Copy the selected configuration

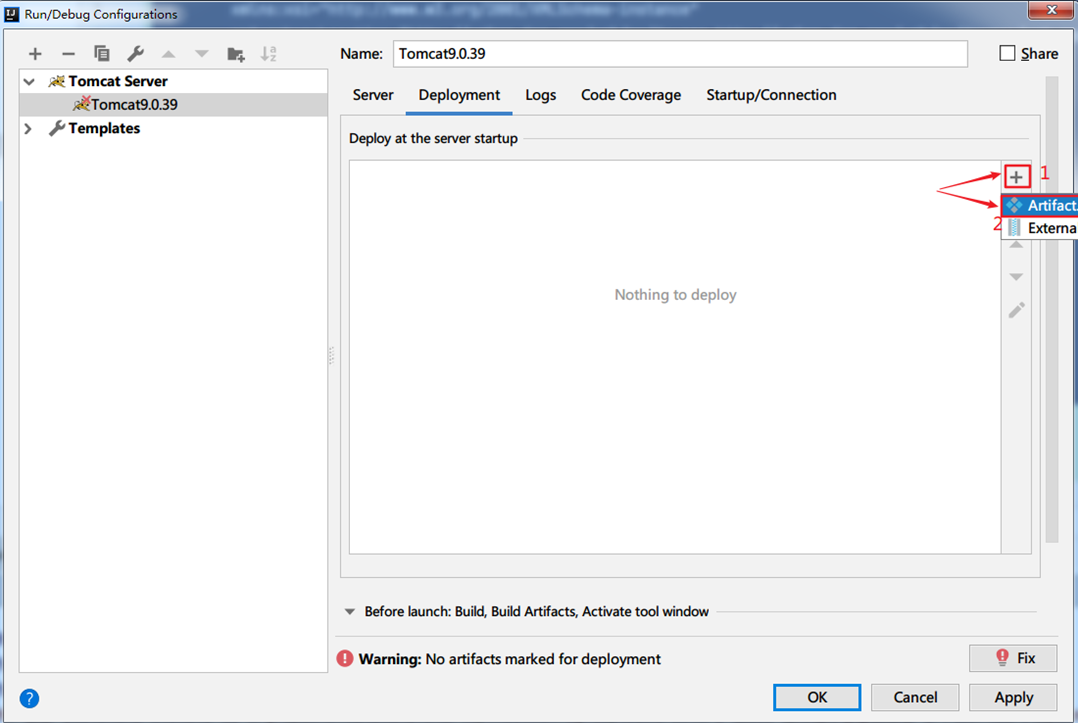101,54
